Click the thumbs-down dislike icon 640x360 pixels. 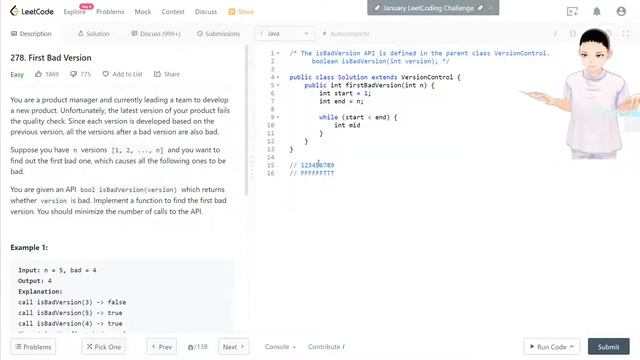point(73,74)
